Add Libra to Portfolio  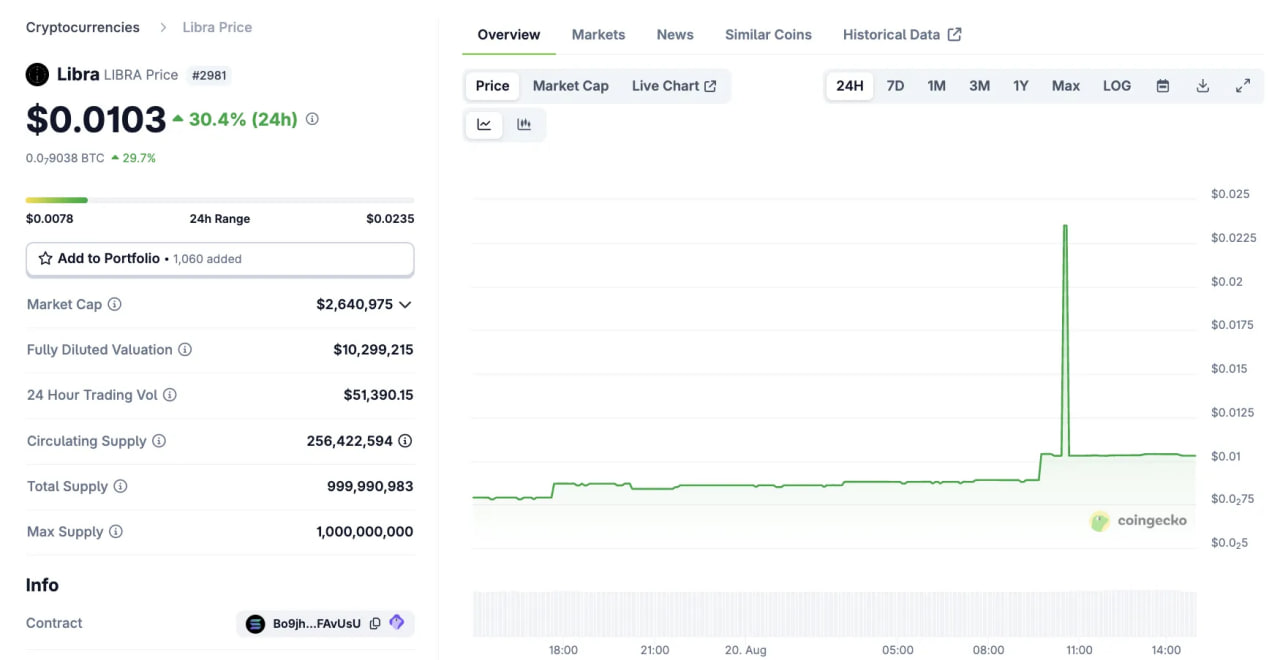[x=220, y=258]
